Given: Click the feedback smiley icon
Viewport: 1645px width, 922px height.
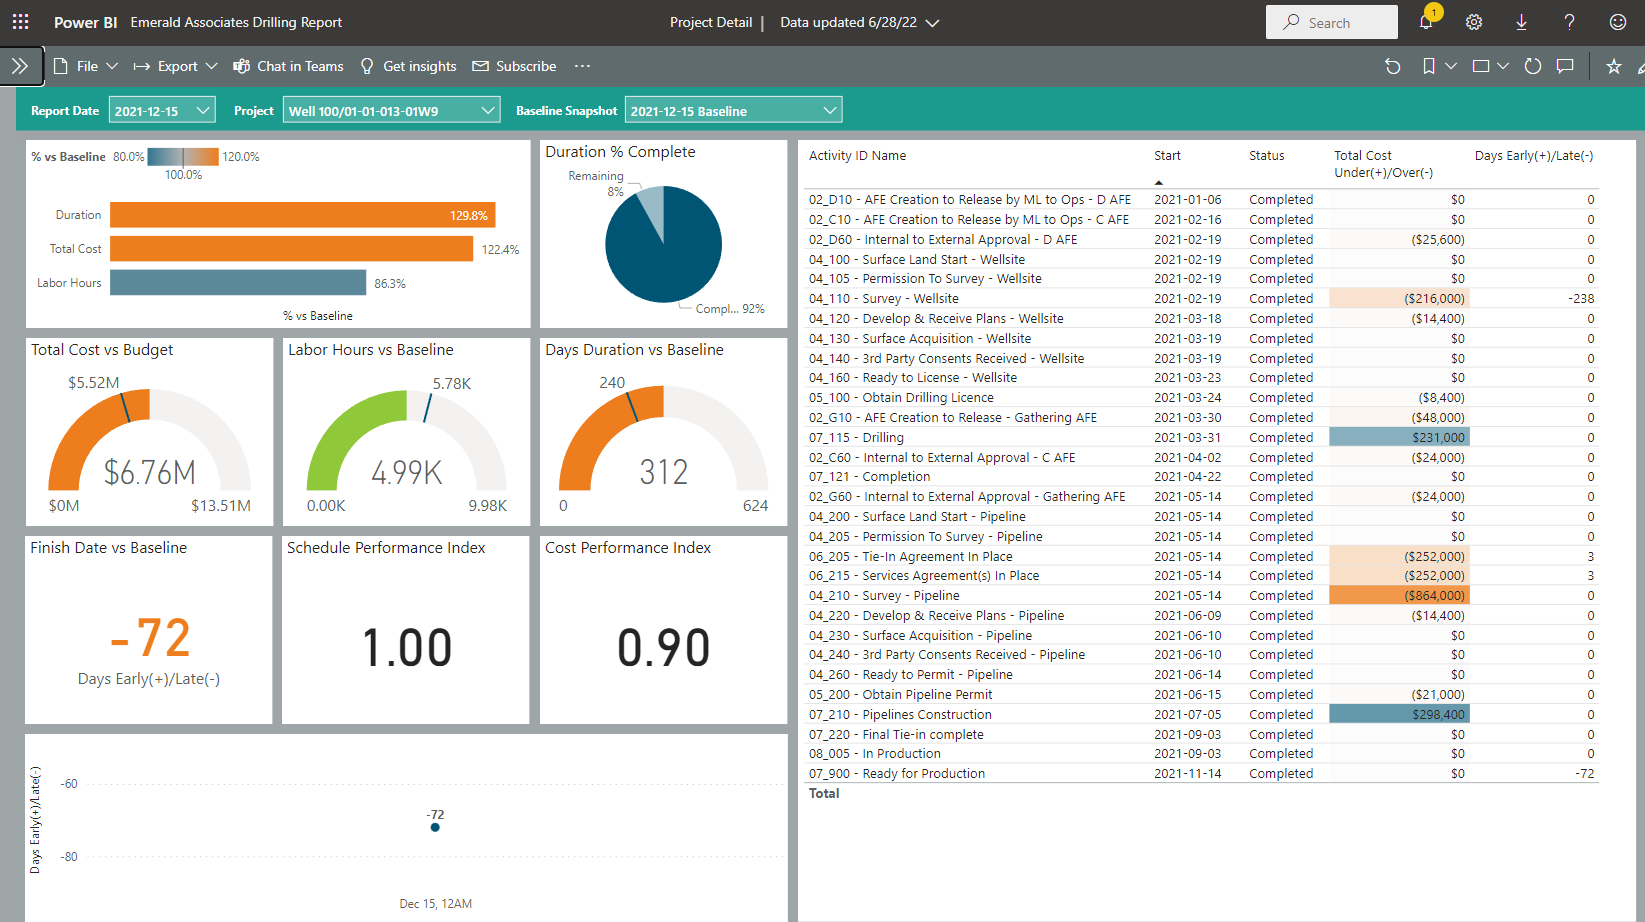Looking at the screenshot, I should coord(1617,22).
